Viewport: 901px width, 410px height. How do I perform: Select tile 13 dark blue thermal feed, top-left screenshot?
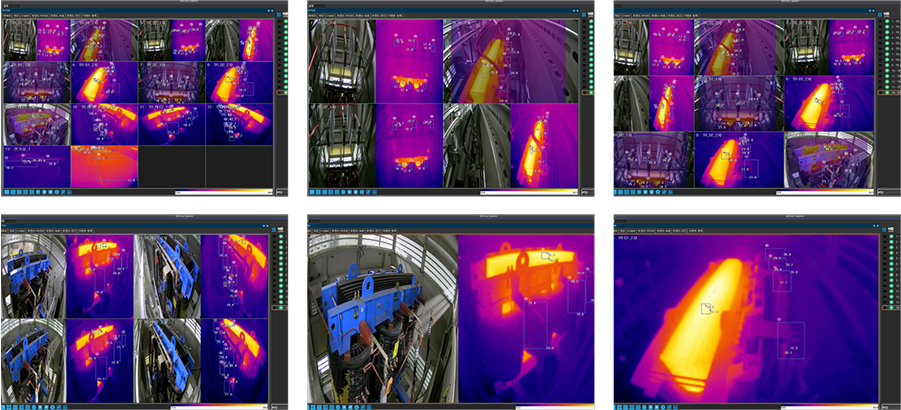[x=36, y=166]
